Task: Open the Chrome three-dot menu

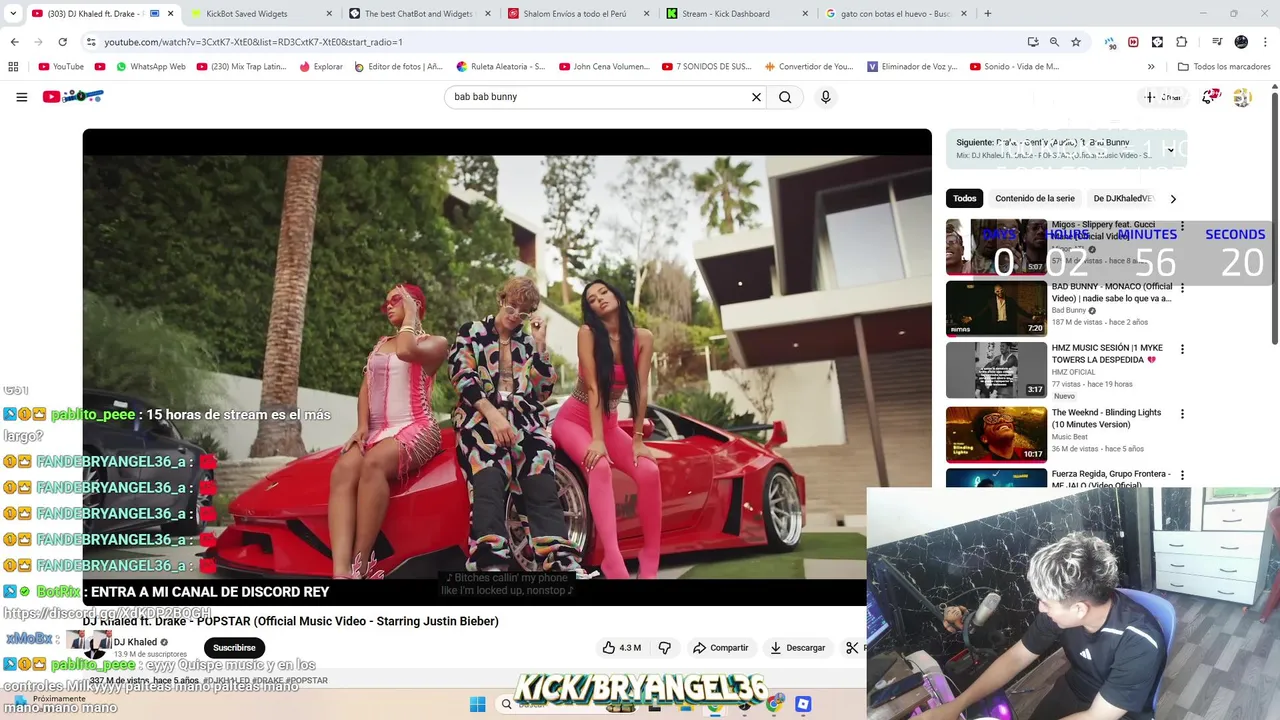Action: (1265, 42)
